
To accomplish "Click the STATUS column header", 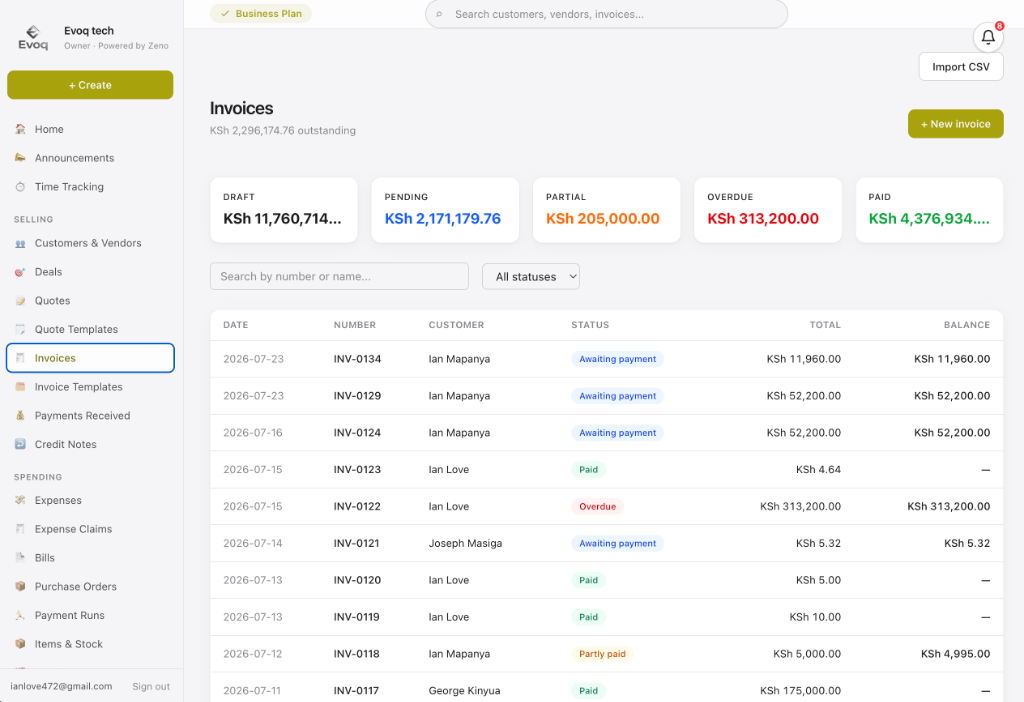I will 590,325.
